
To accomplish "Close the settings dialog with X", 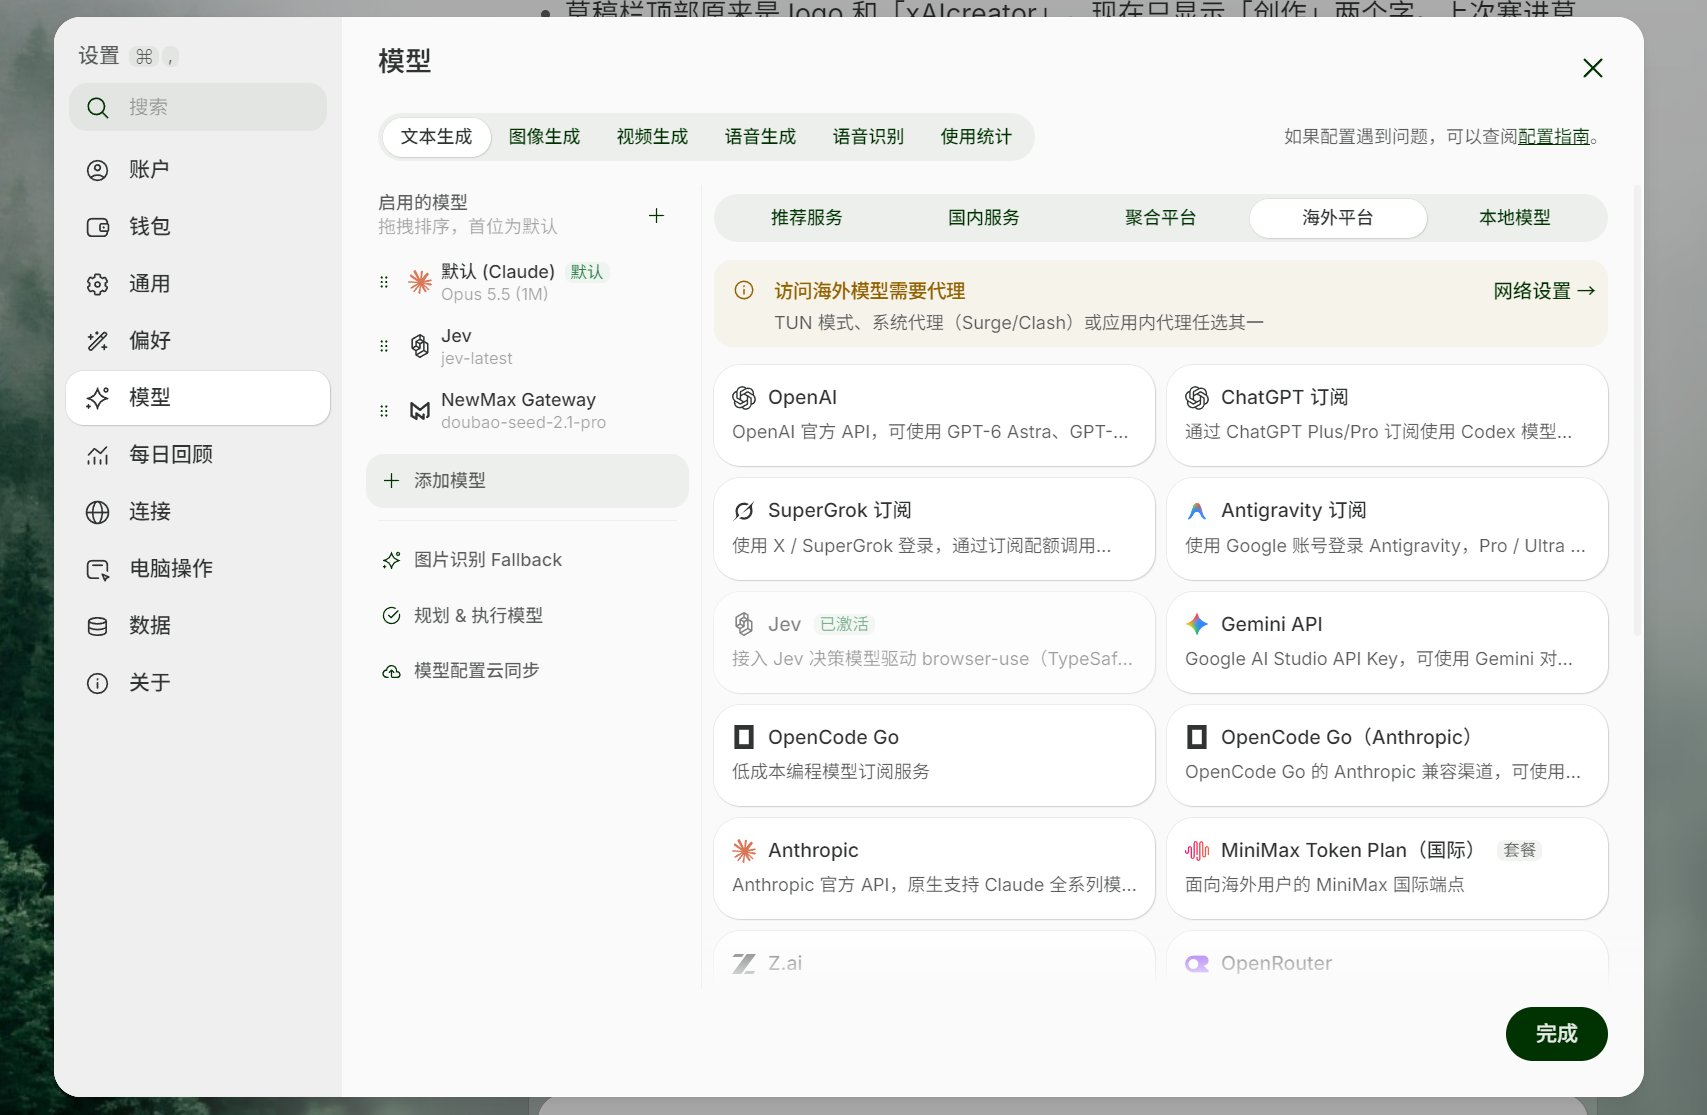I will (1593, 68).
